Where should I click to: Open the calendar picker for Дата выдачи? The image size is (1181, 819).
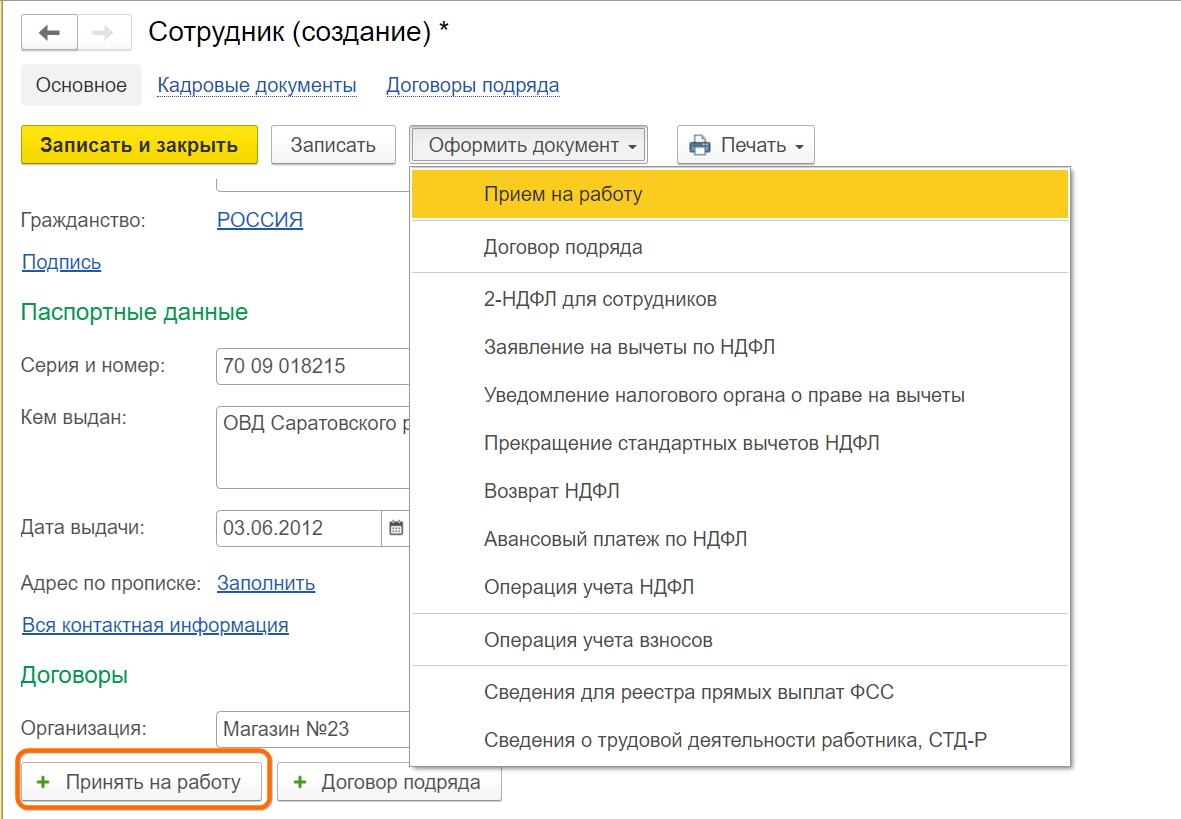point(395,528)
